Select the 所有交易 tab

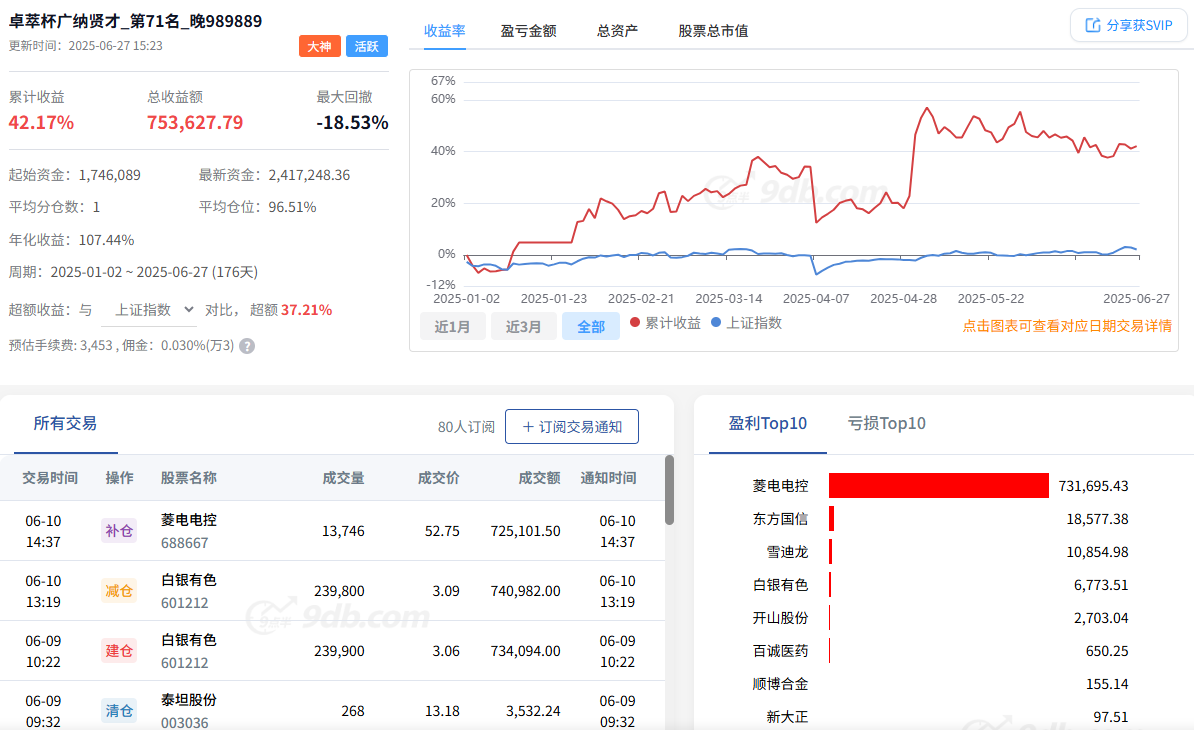(x=65, y=423)
